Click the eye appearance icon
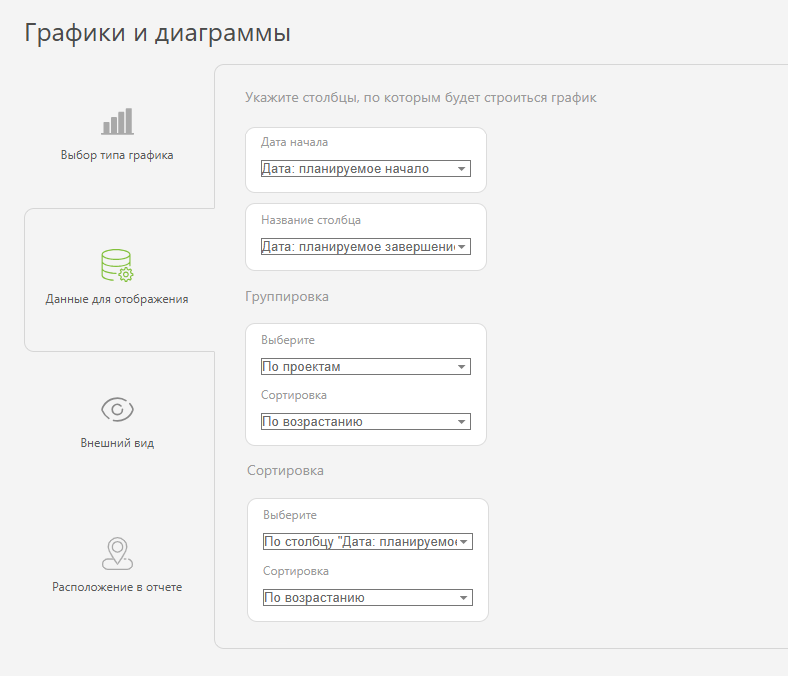This screenshot has height=676, width=788. coord(117,409)
